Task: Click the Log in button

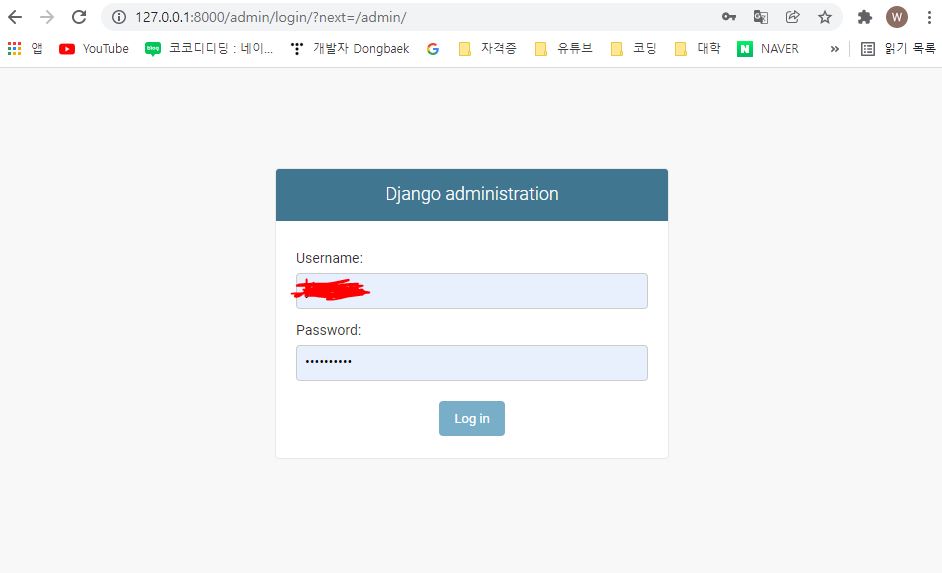Action: (472, 419)
